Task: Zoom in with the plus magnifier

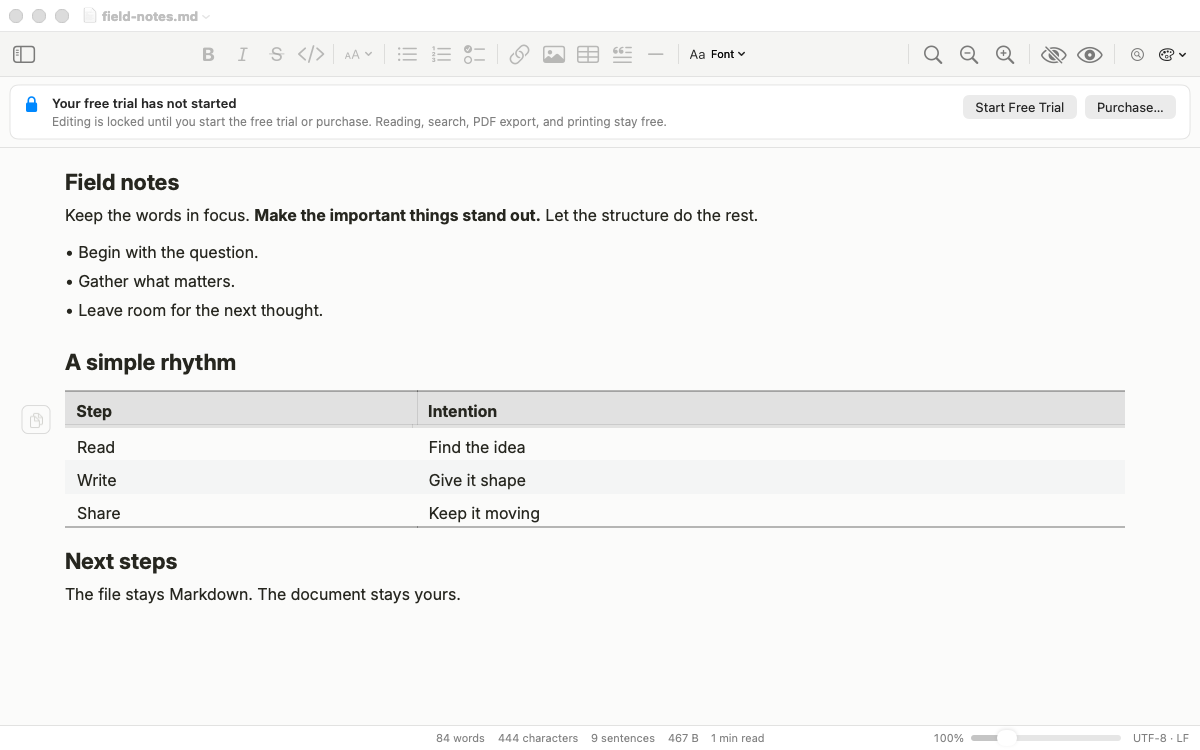Action: pos(1005,54)
